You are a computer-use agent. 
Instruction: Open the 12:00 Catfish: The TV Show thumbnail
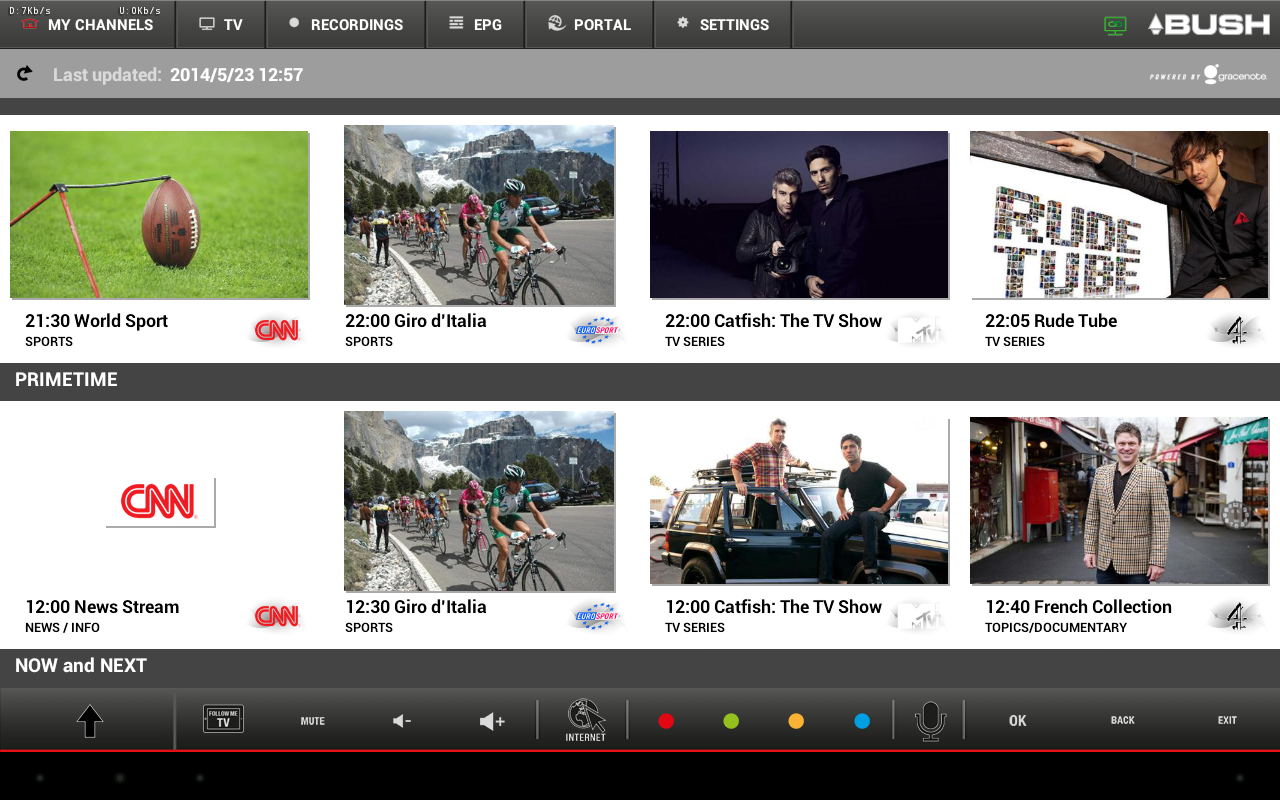pos(799,501)
